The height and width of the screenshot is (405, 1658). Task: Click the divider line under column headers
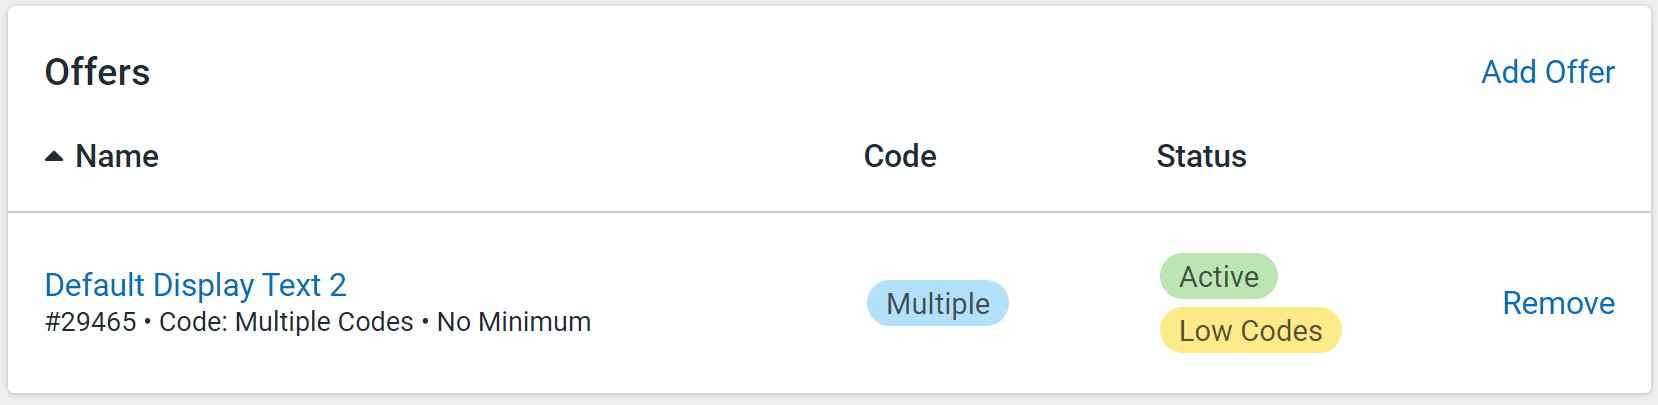[829, 212]
